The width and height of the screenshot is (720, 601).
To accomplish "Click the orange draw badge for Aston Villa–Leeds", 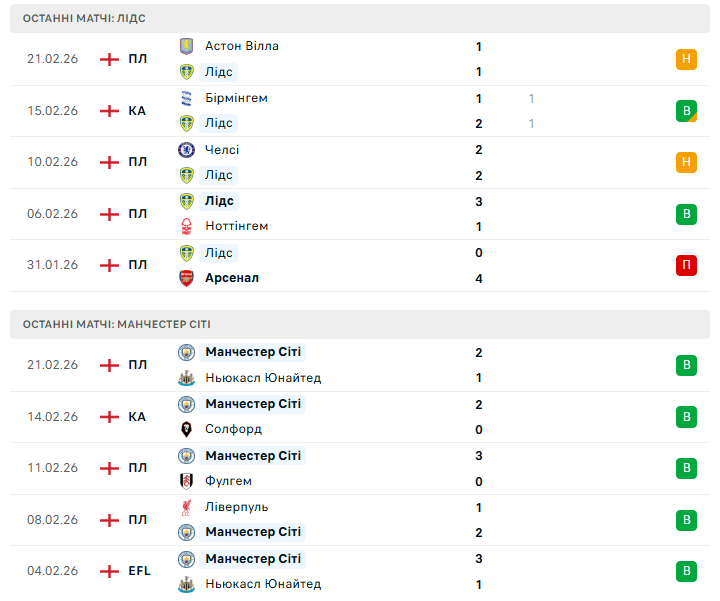I will 686,59.
